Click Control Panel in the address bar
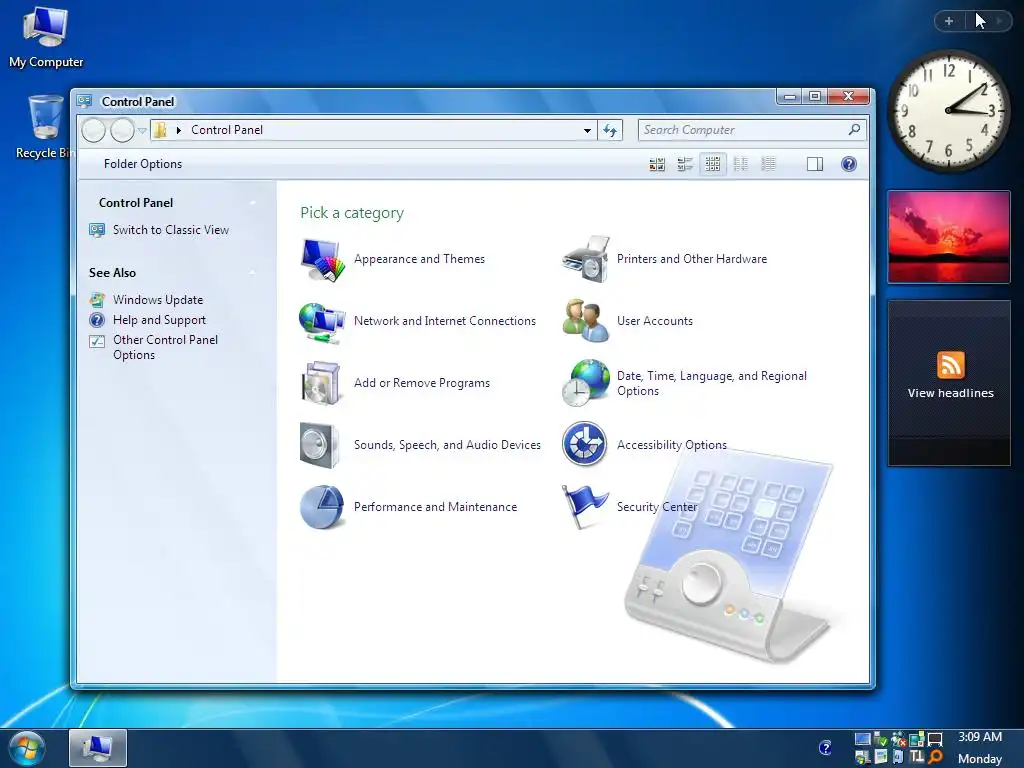The width and height of the screenshot is (1024, 768). (227, 130)
